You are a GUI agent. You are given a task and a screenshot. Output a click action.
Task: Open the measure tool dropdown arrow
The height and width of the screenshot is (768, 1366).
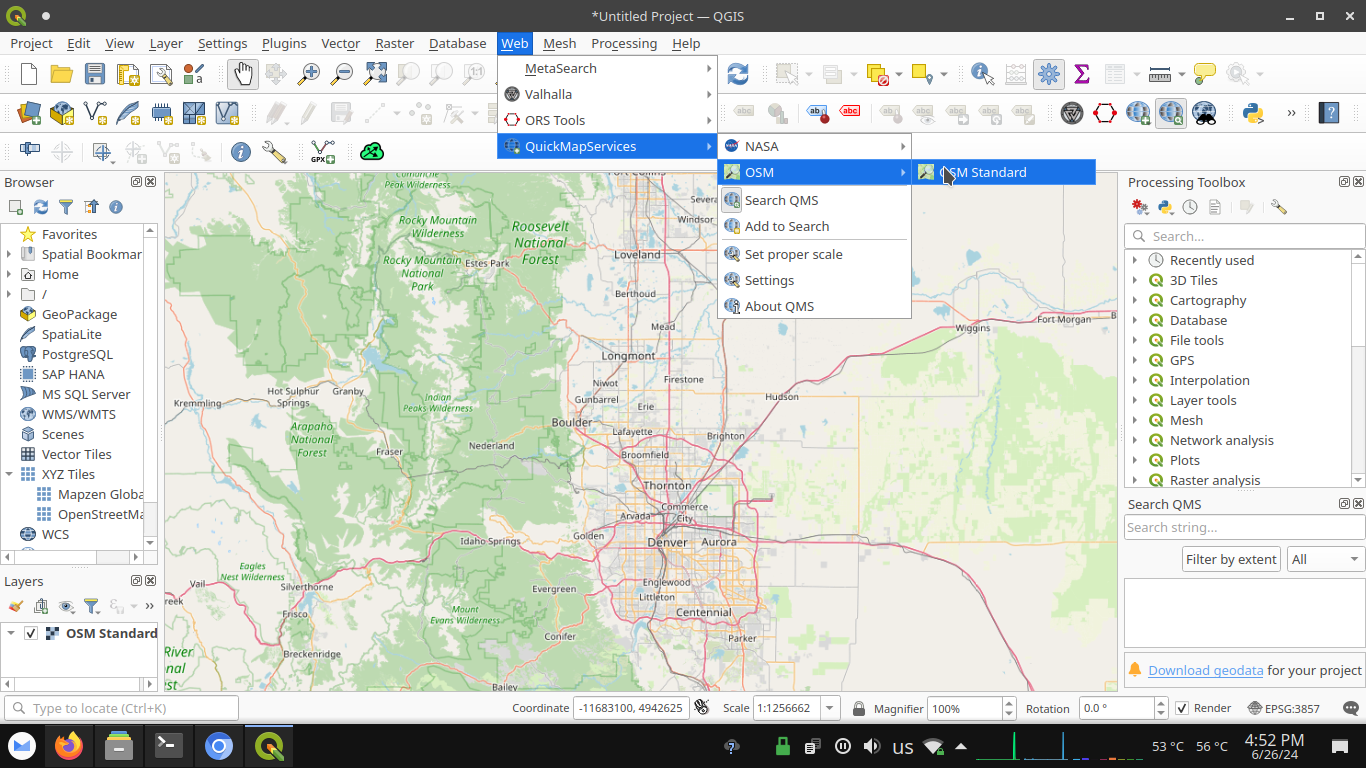(1182, 74)
